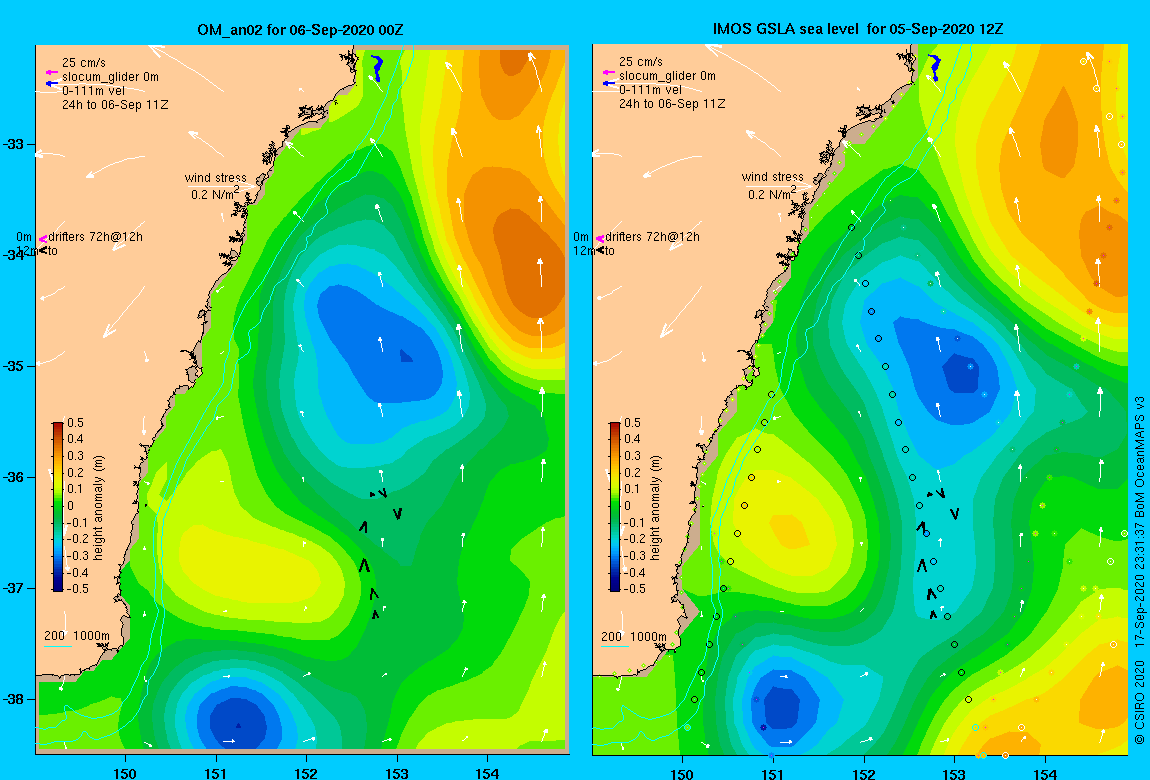Viewport: 1150px width, 780px height.
Task: Click the title 'OM_an02 for 06-Sep-2020 00Z'
Action: (300, 30)
